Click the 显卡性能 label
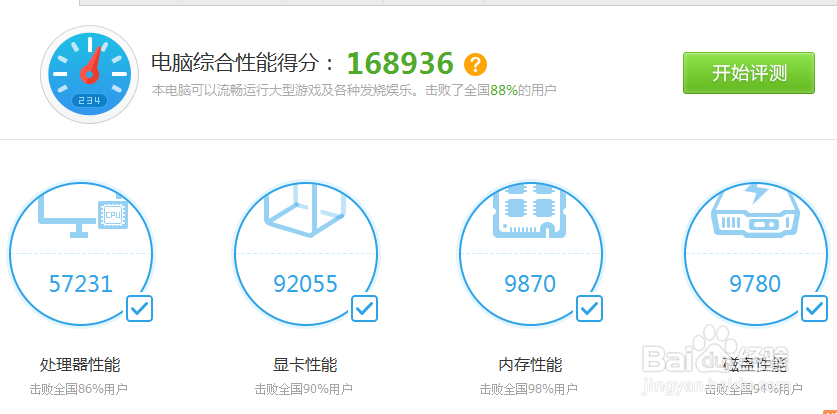The height and width of the screenshot is (414, 837). pos(305,365)
